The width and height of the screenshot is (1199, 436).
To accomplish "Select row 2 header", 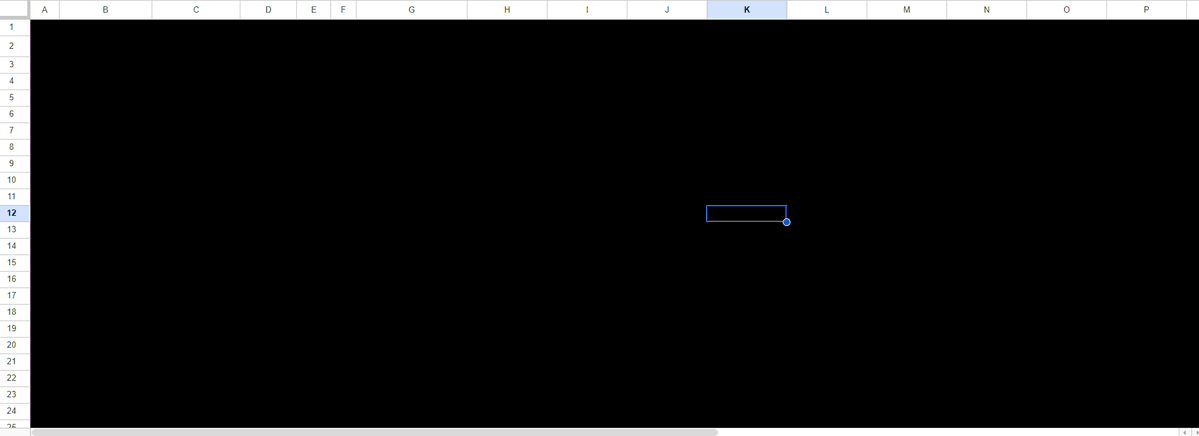I will tap(15, 46).
